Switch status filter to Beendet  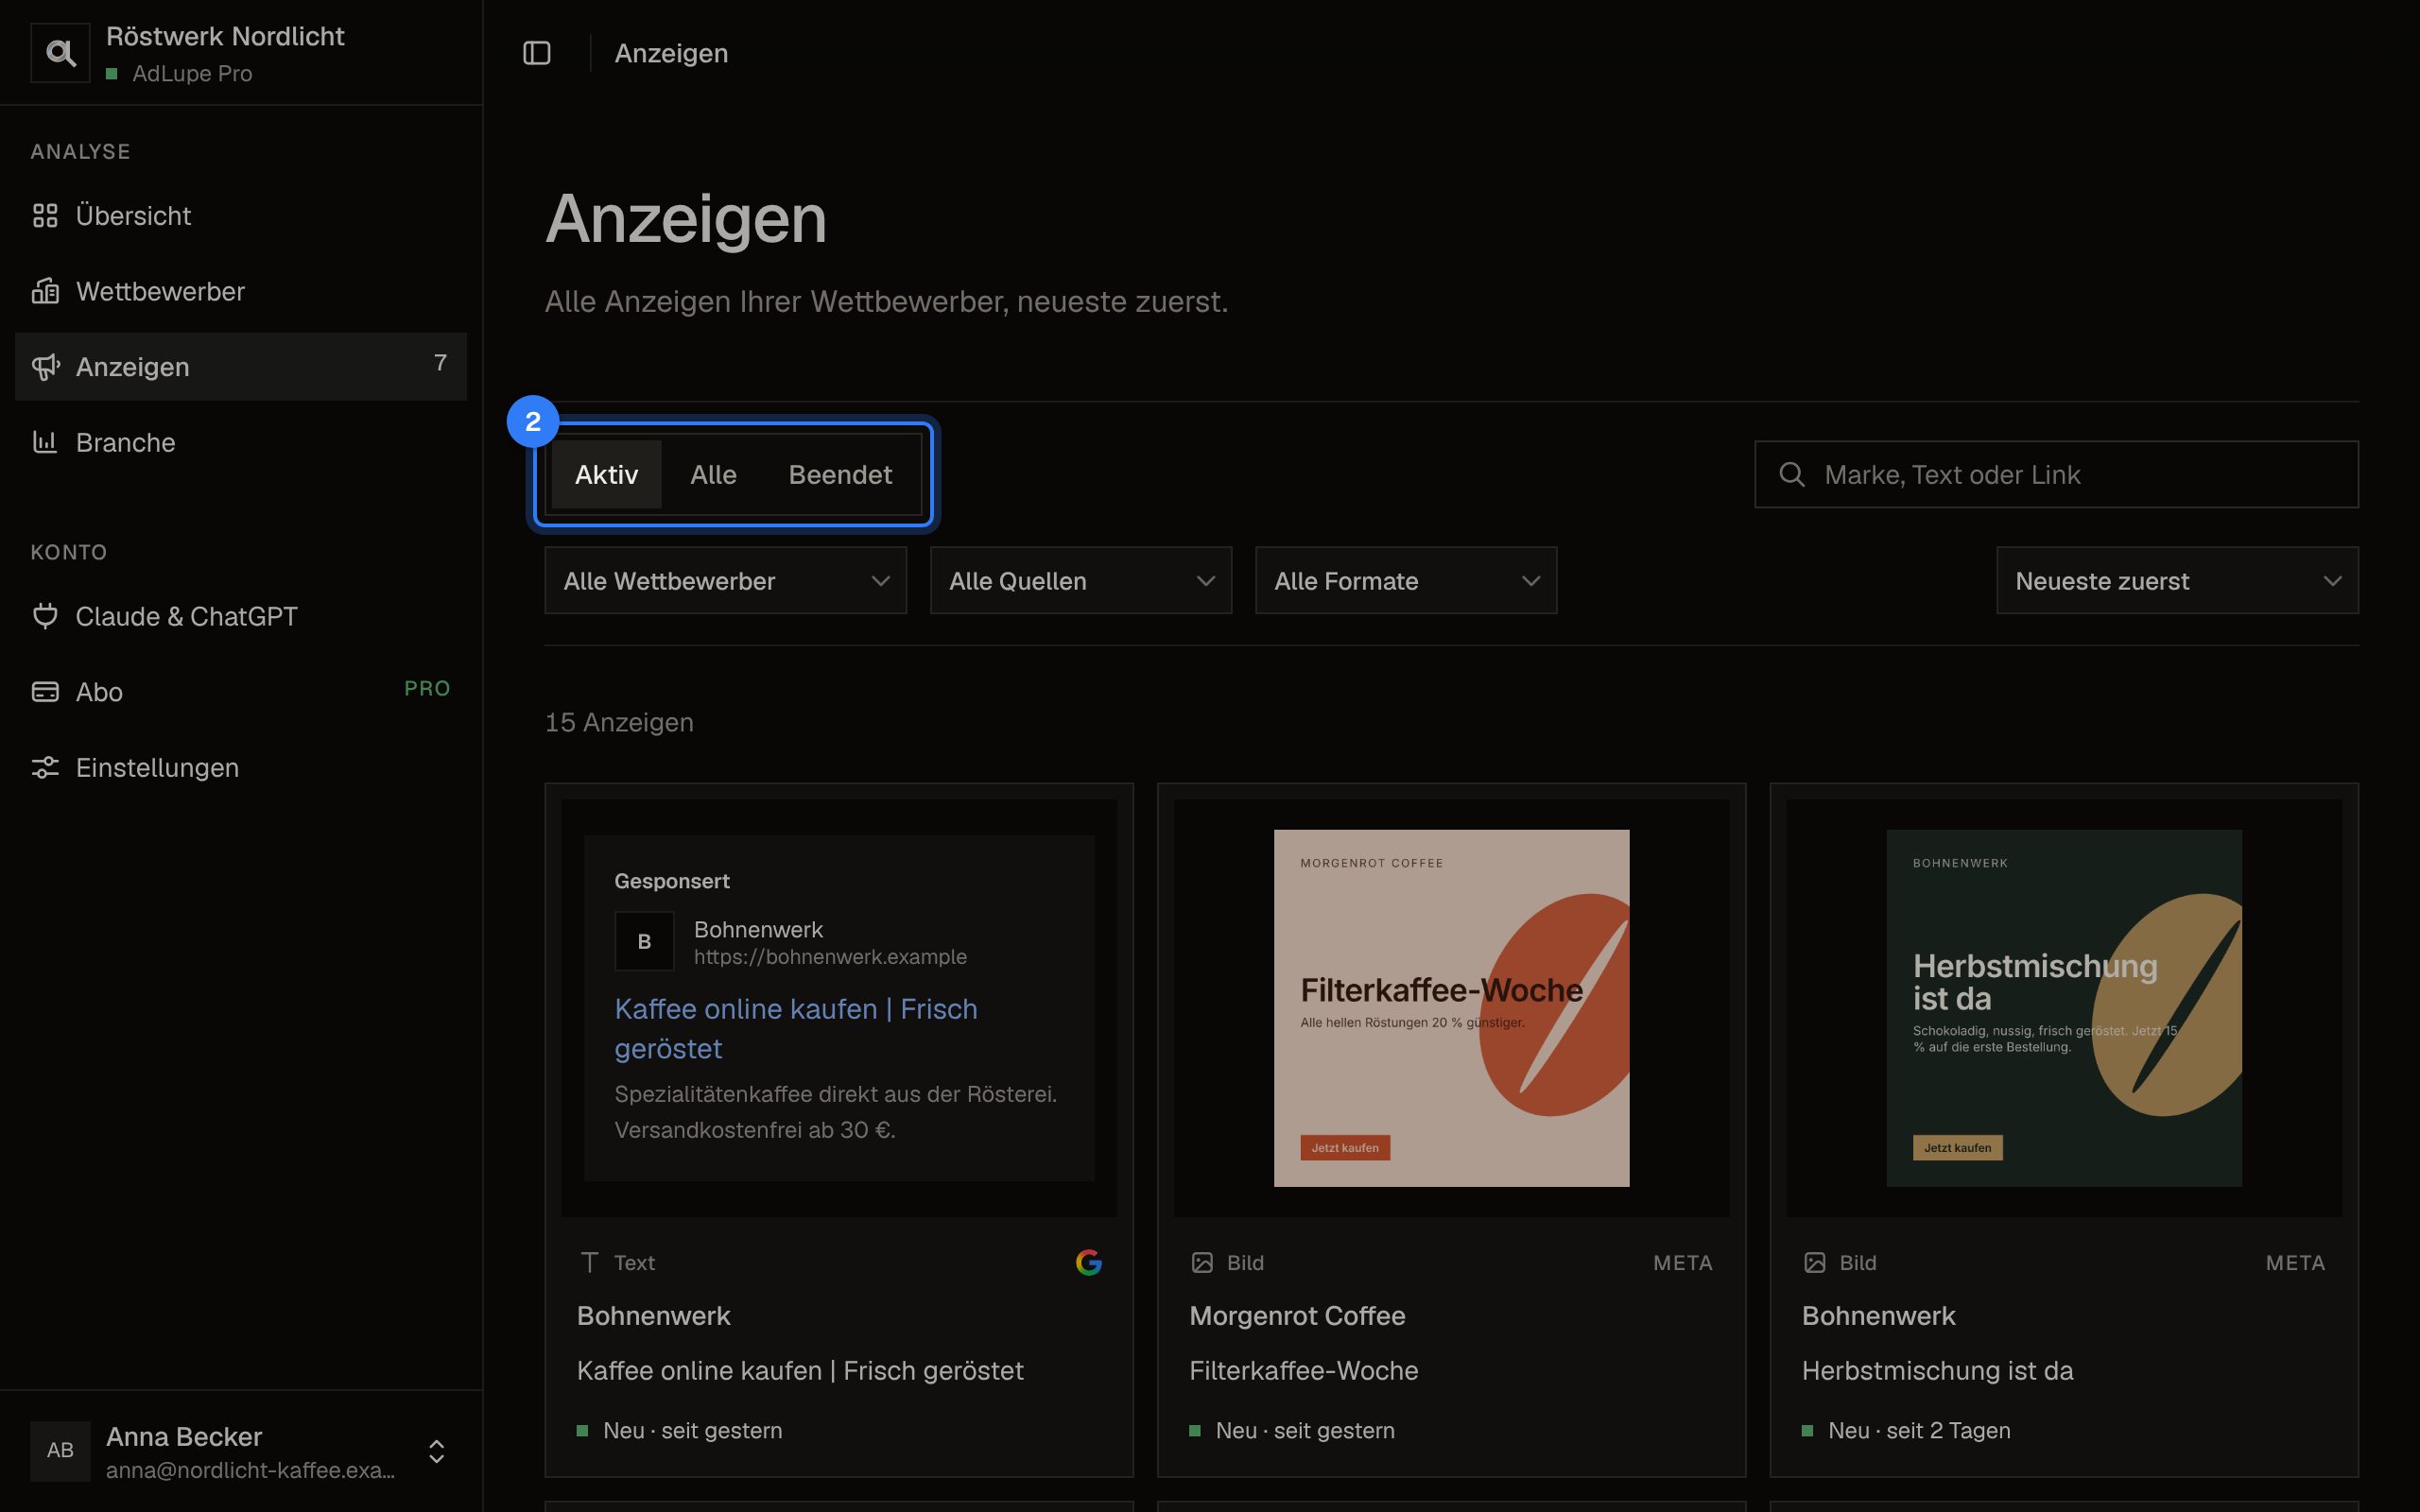(x=840, y=474)
